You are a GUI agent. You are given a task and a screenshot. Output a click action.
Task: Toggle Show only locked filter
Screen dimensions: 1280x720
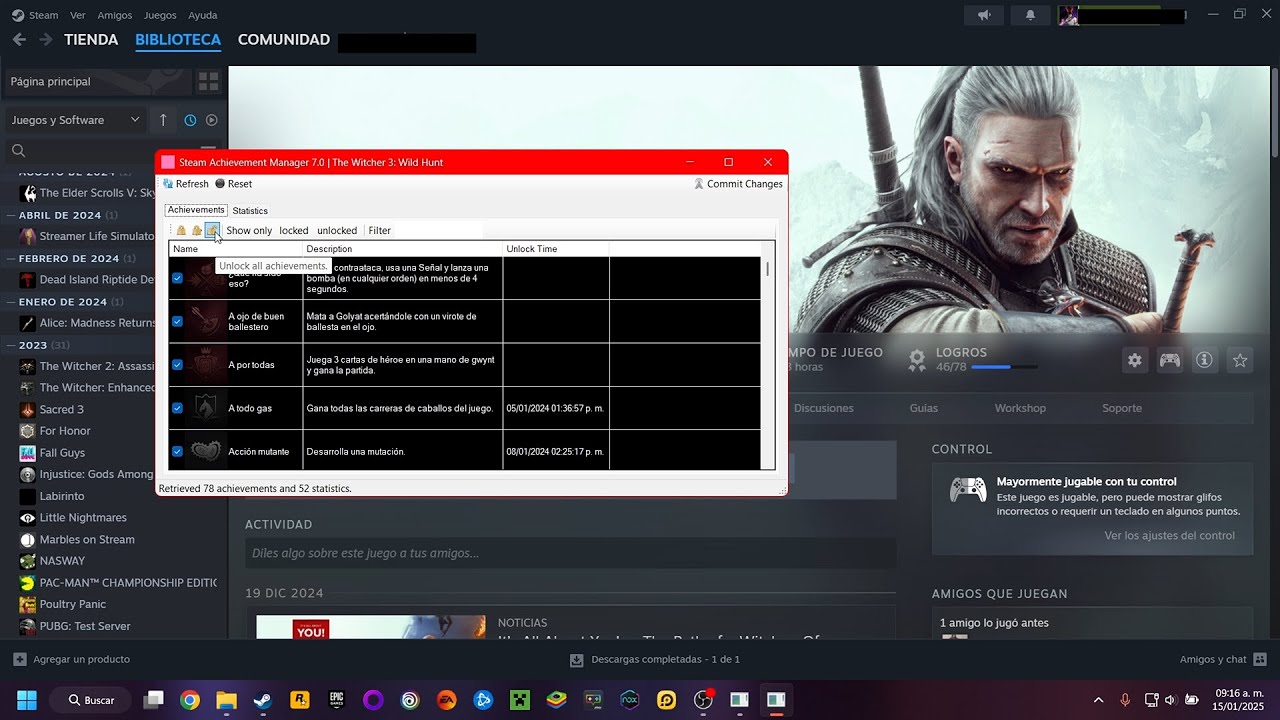(293, 230)
